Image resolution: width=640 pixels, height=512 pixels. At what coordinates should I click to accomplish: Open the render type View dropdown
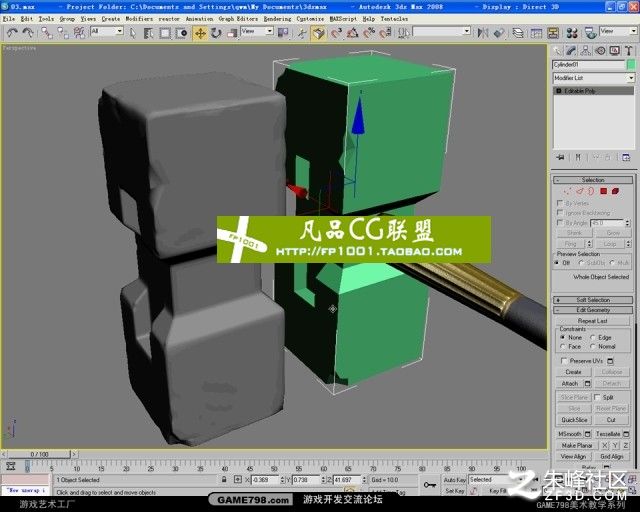[x=618, y=31]
